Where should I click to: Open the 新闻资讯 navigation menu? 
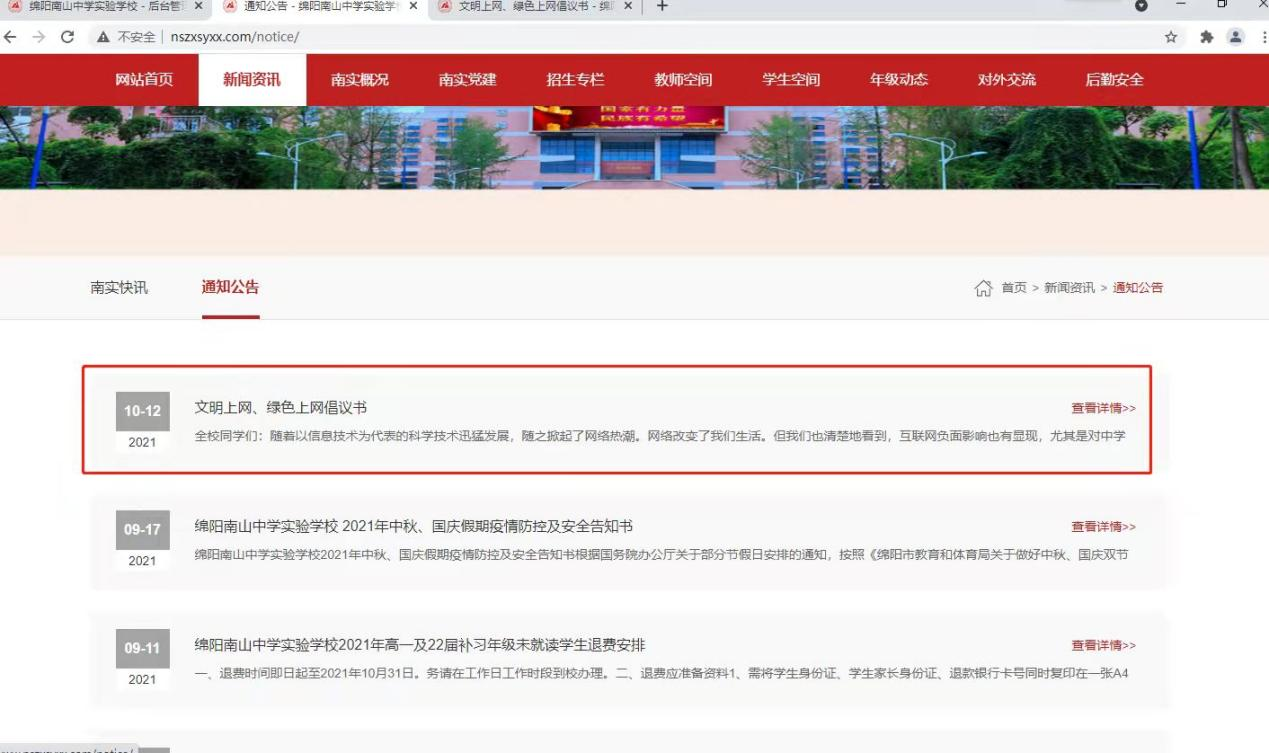[x=252, y=78]
